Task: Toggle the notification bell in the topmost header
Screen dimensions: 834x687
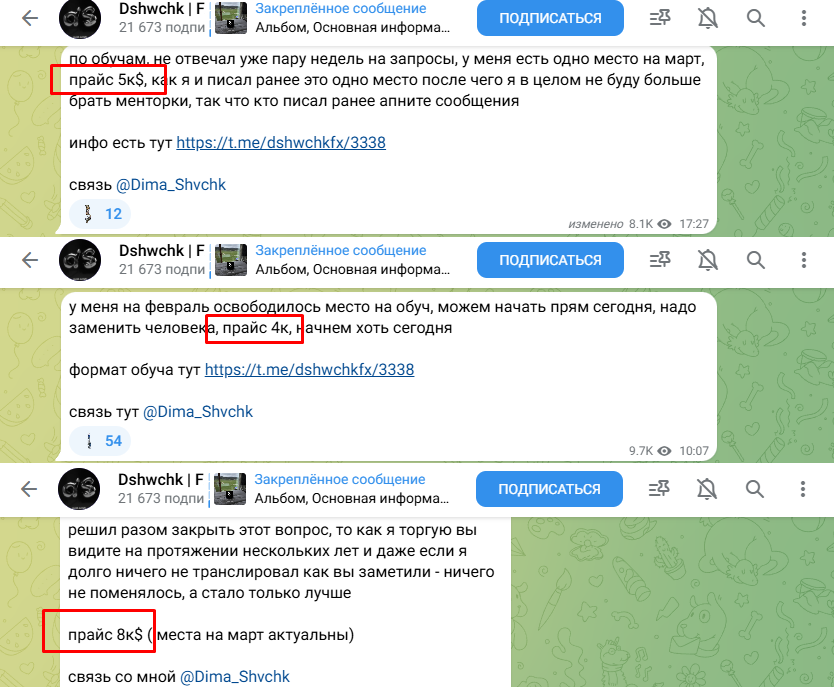Action: click(x=707, y=18)
